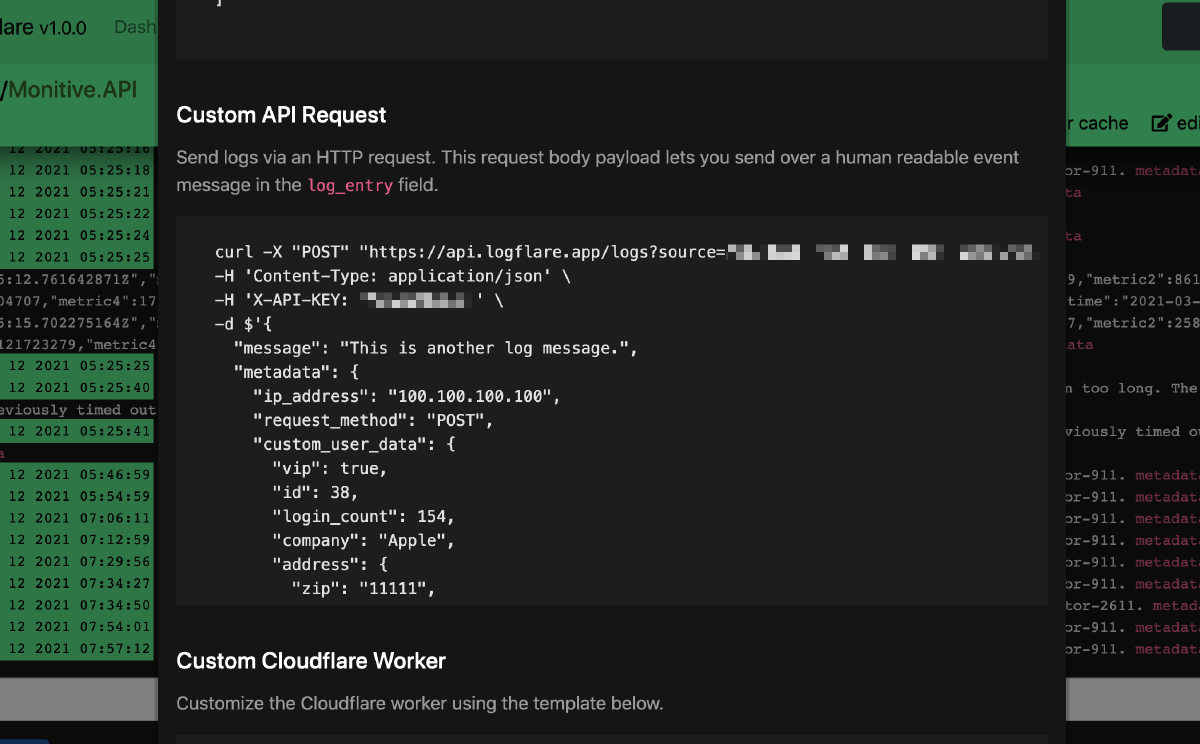Open the /Monitive.API source title
Viewport: 1200px width, 744px height.
69,89
